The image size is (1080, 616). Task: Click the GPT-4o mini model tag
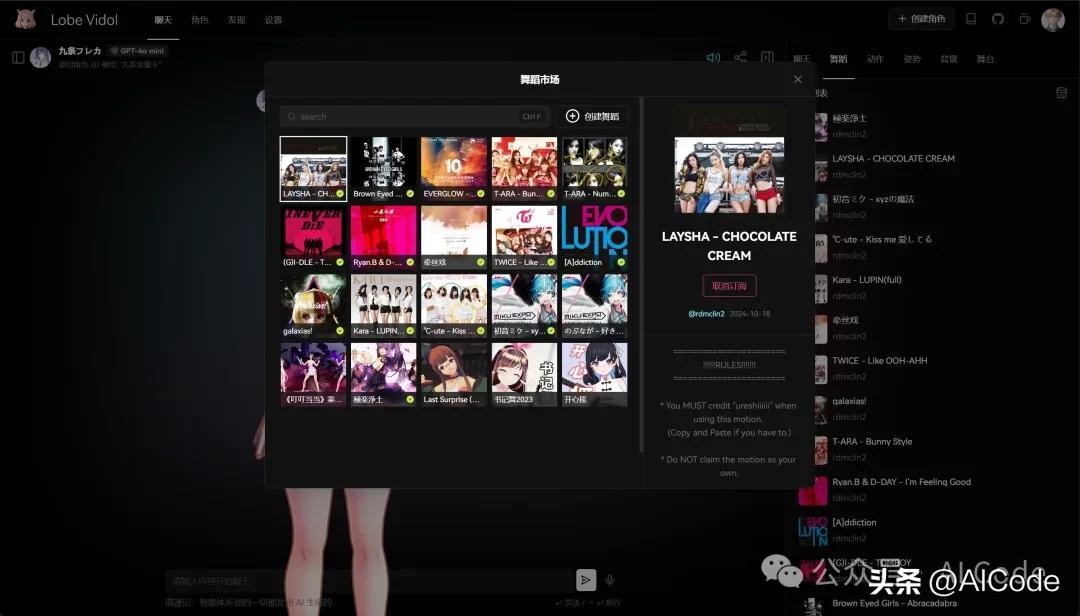tap(138, 51)
